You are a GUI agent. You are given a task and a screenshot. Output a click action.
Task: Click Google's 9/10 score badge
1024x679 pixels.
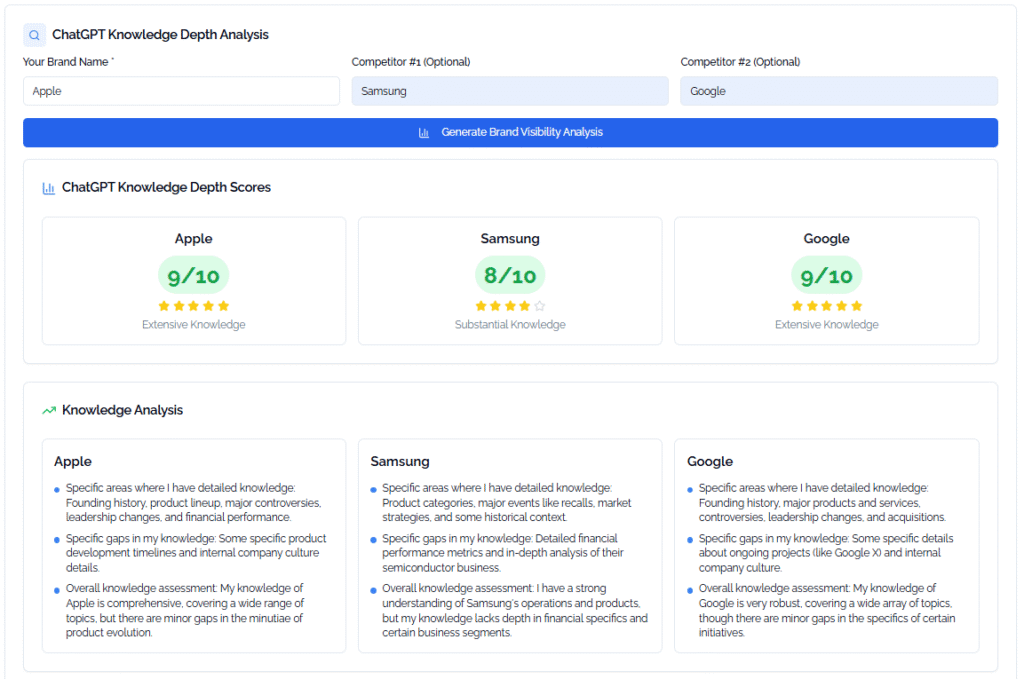coord(827,276)
